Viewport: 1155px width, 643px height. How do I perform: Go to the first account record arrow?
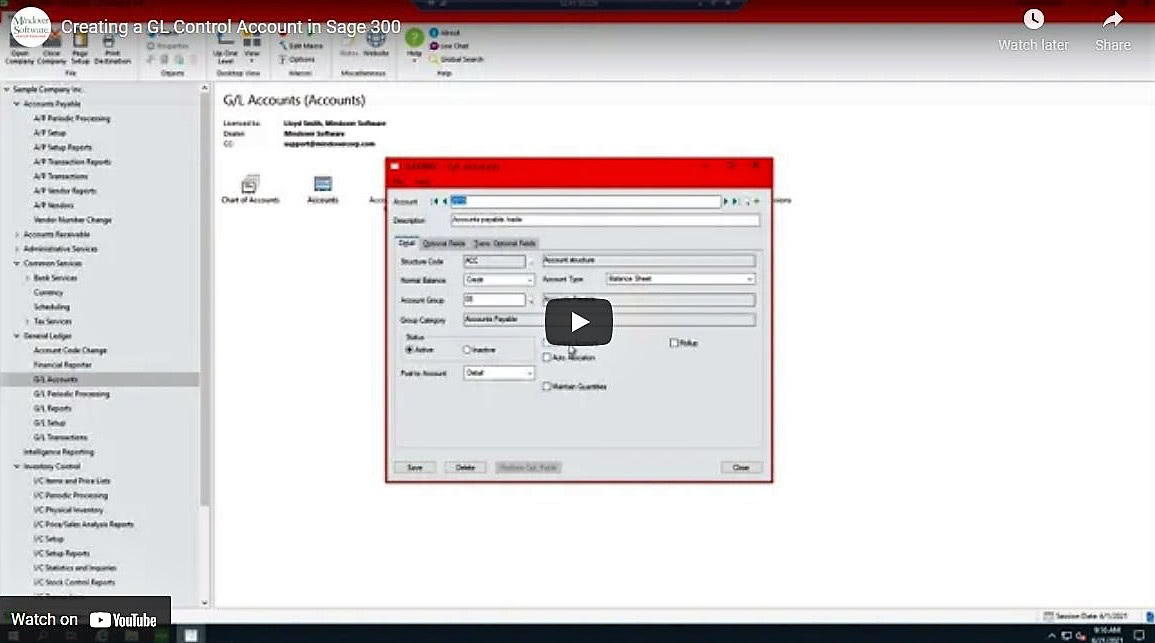(x=435, y=201)
